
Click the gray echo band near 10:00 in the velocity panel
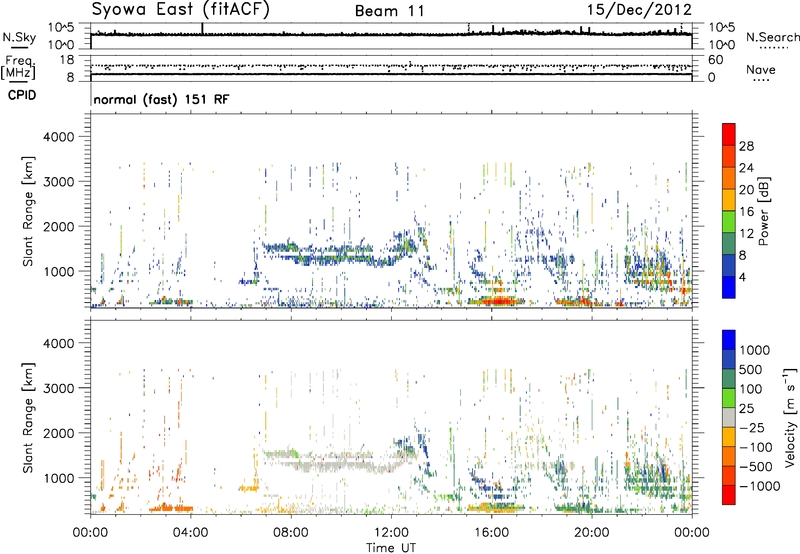(339, 463)
